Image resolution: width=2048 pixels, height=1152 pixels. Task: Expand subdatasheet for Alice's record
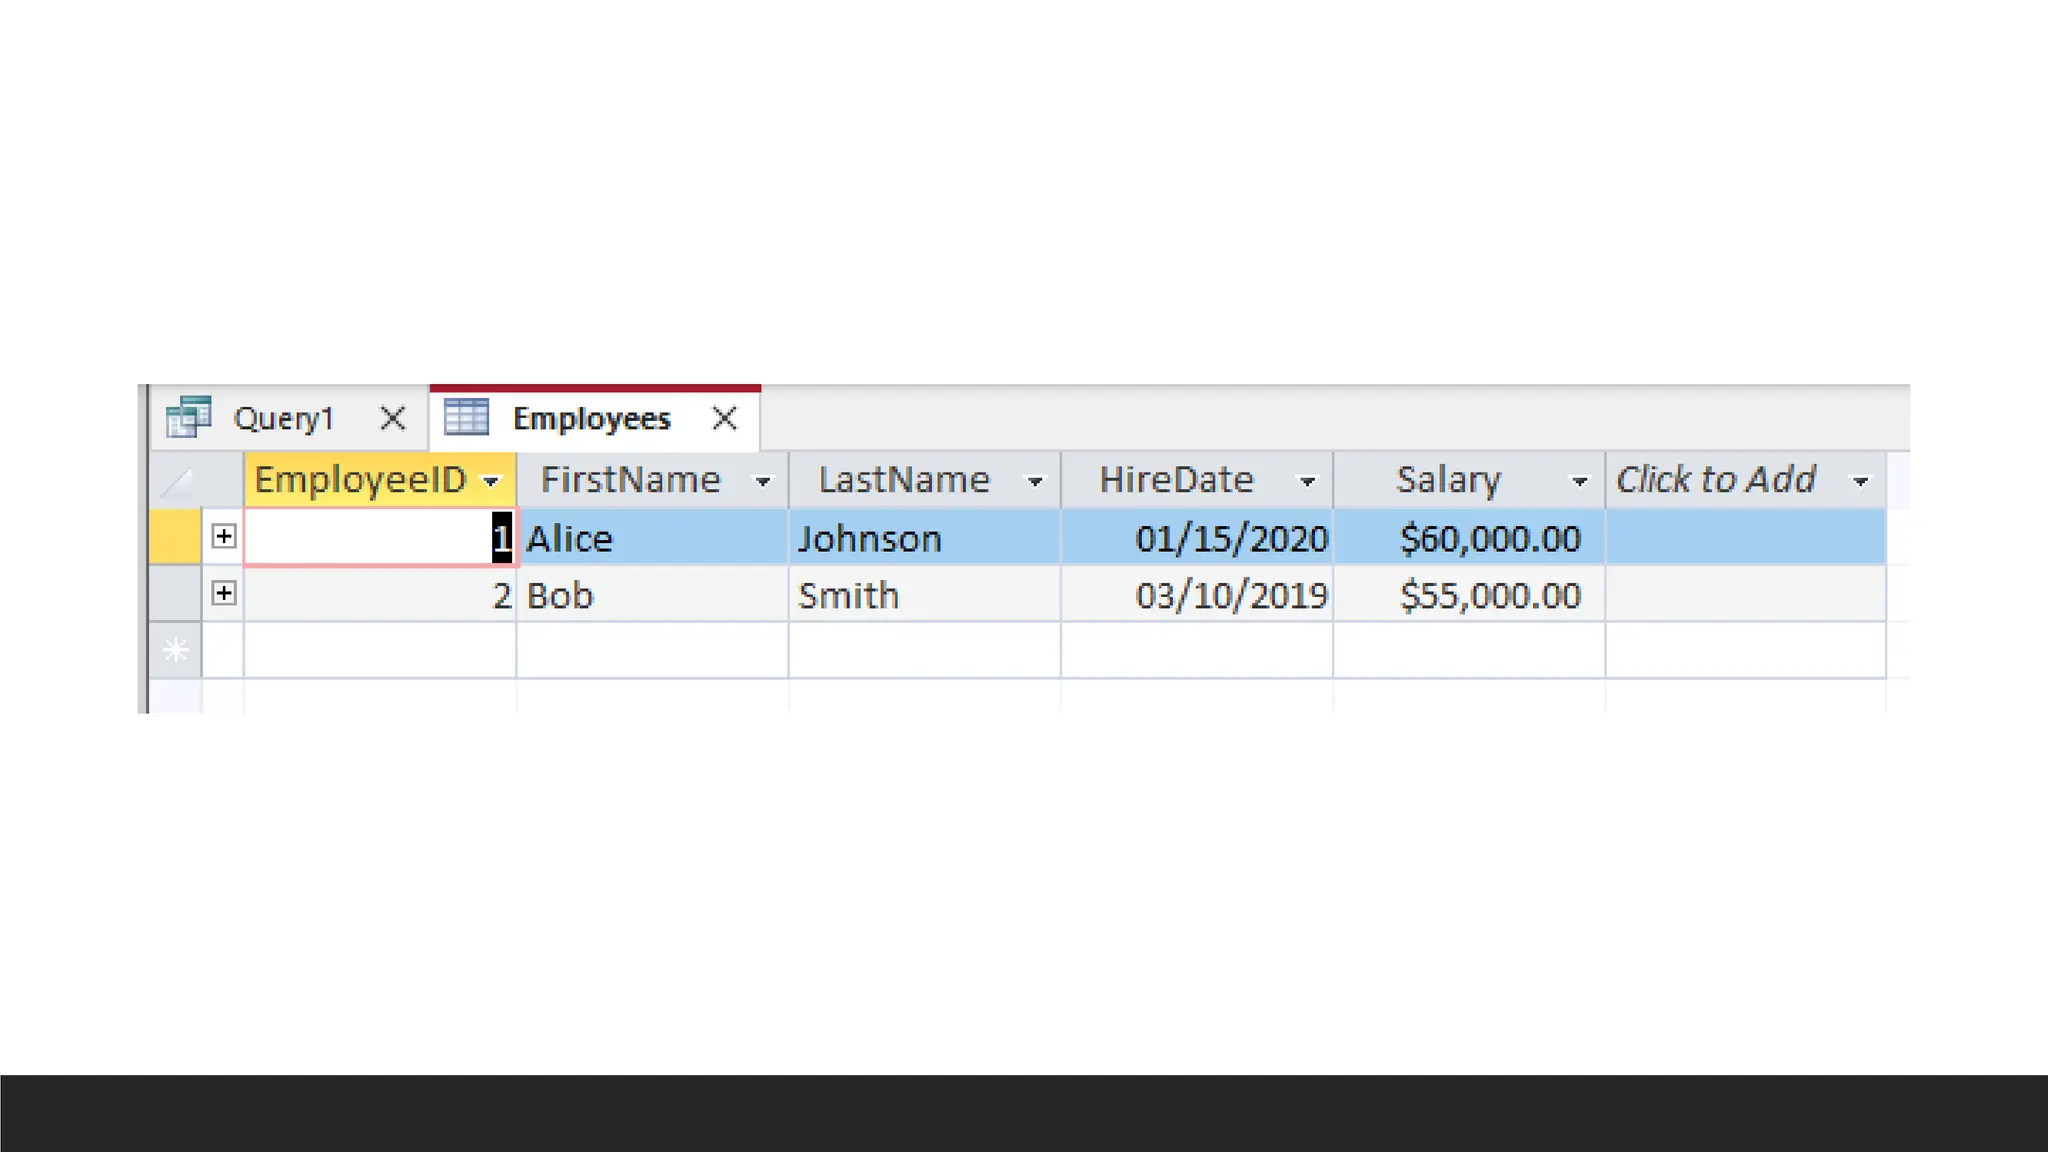tap(224, 537)
